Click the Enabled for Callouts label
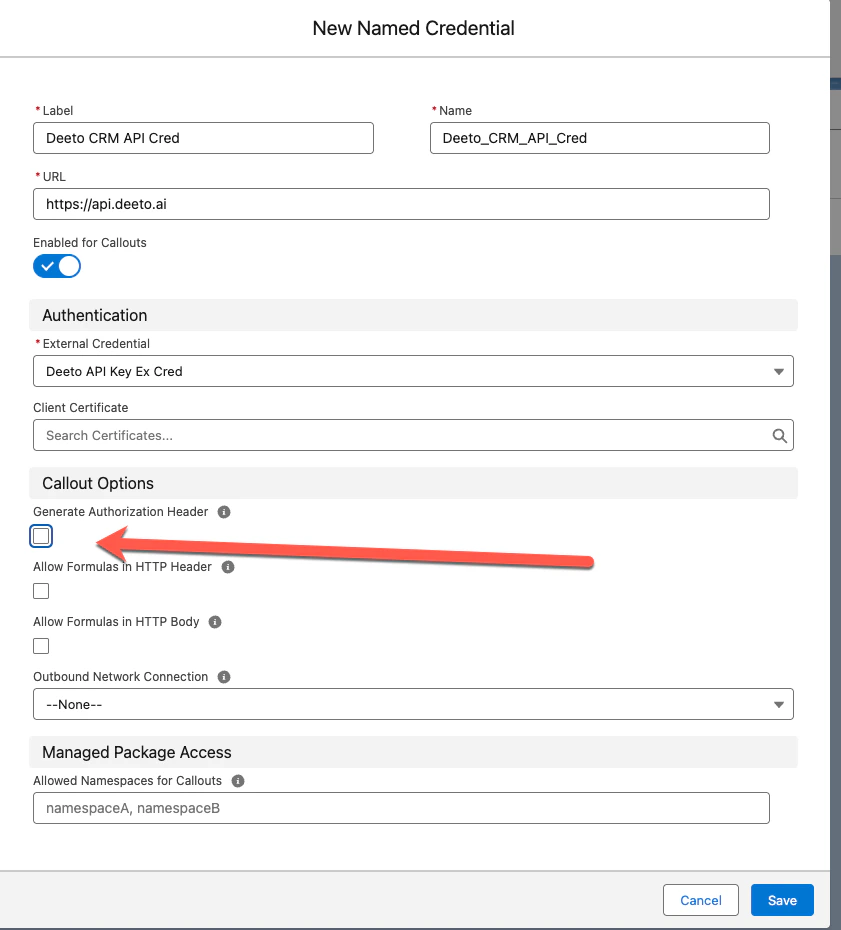This screenshot has height=930, width=841. [x=90, y=243]
